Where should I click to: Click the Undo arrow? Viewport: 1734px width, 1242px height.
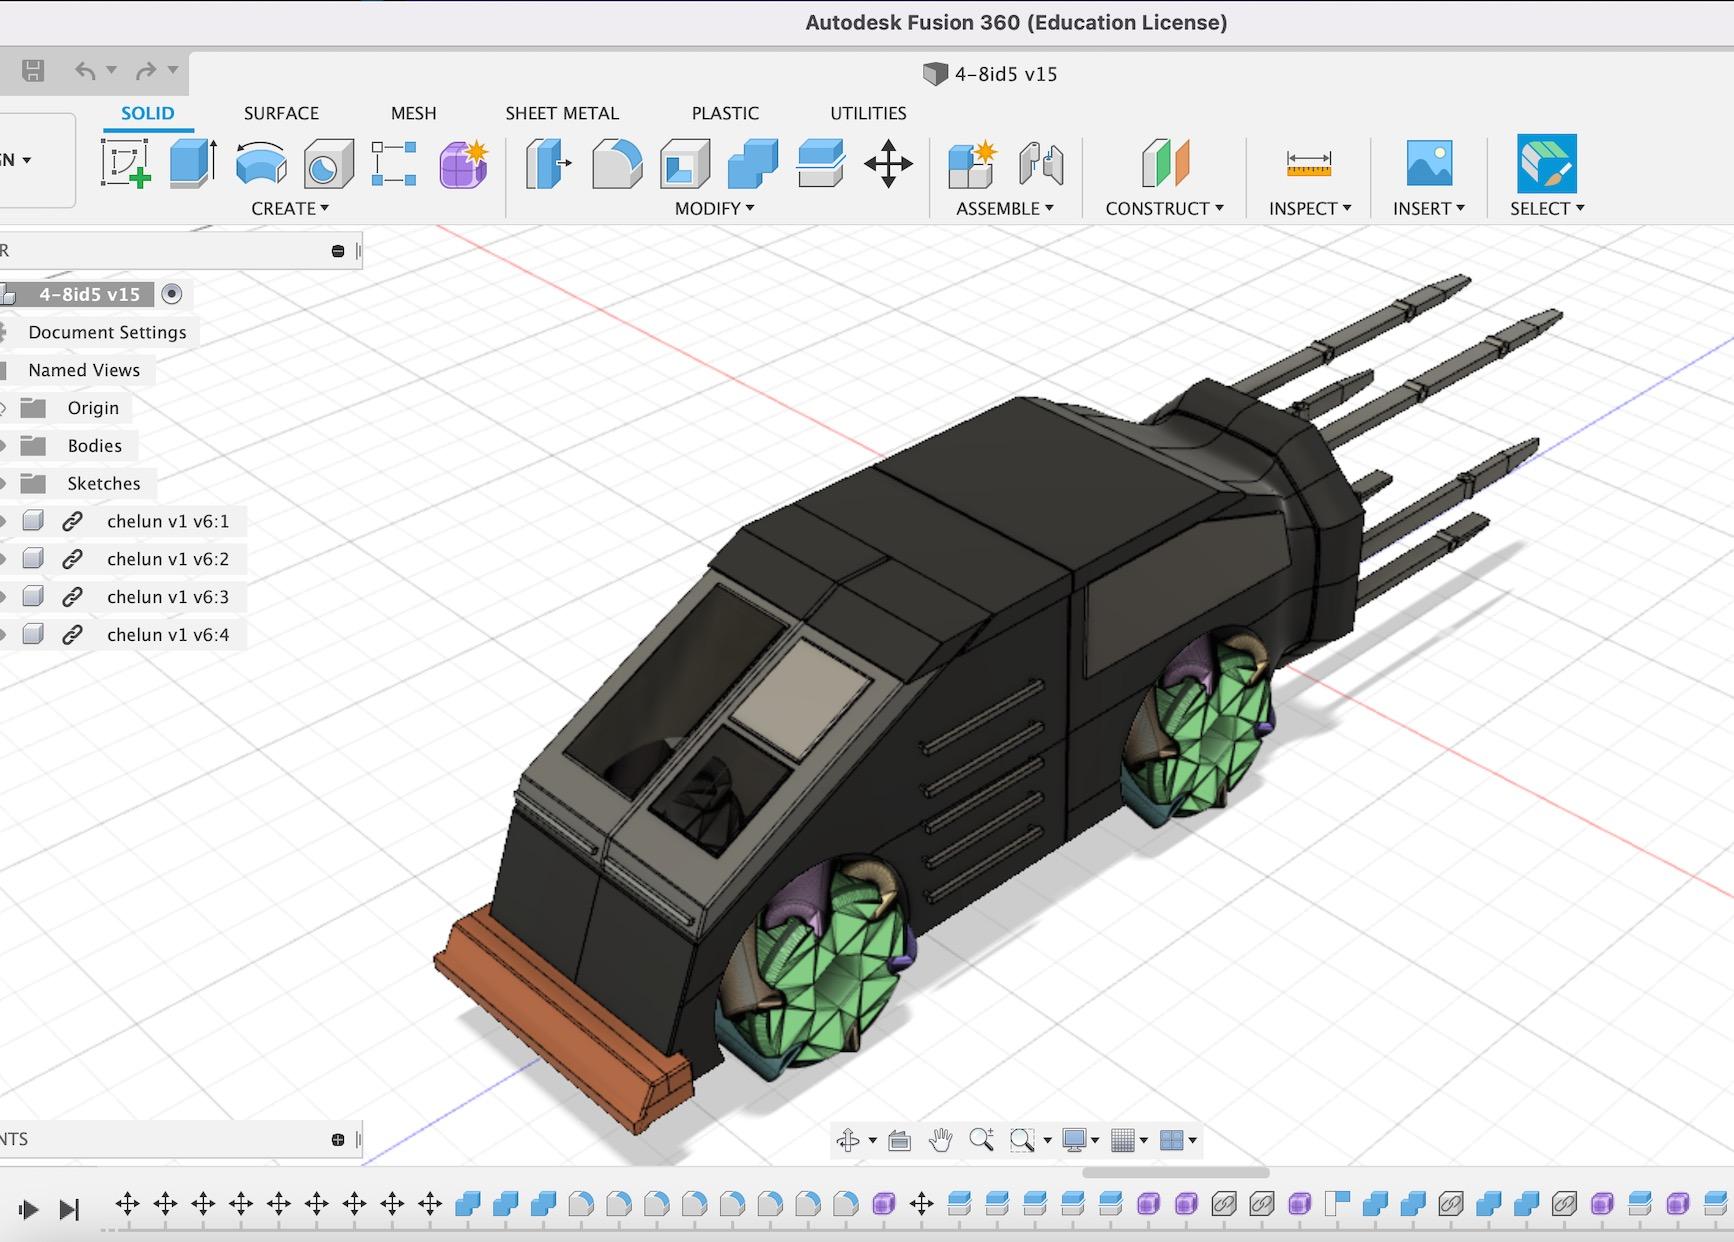pyautogui.click(x=85, y=70)
